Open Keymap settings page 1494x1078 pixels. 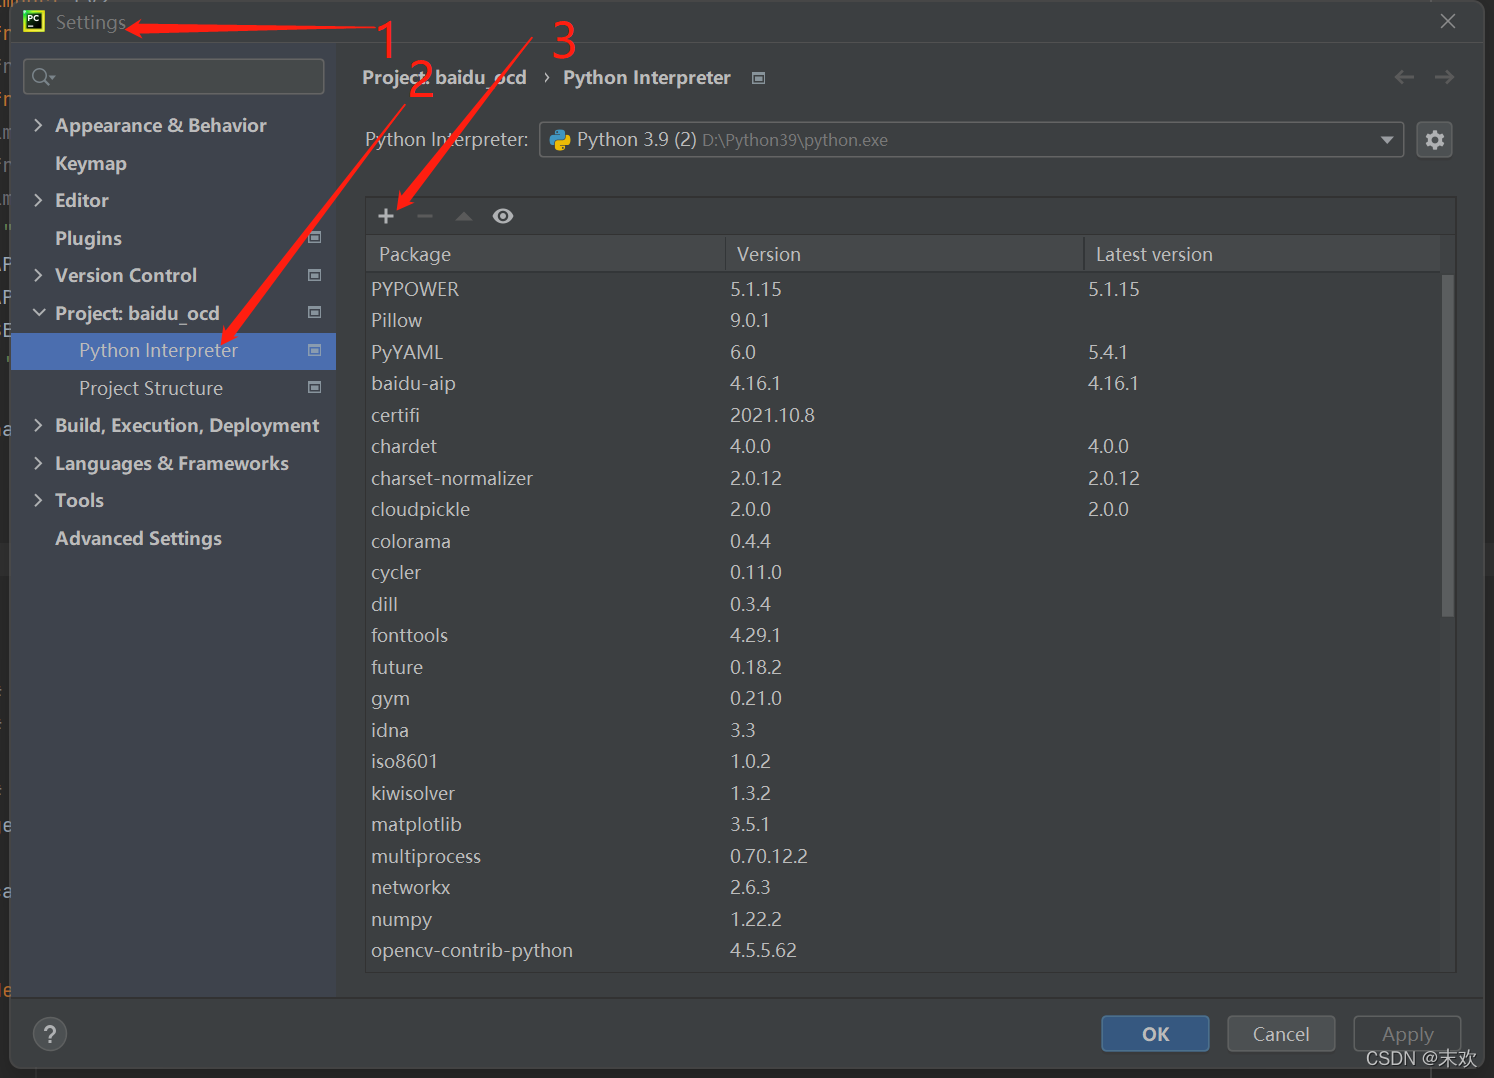pos(91,163)
